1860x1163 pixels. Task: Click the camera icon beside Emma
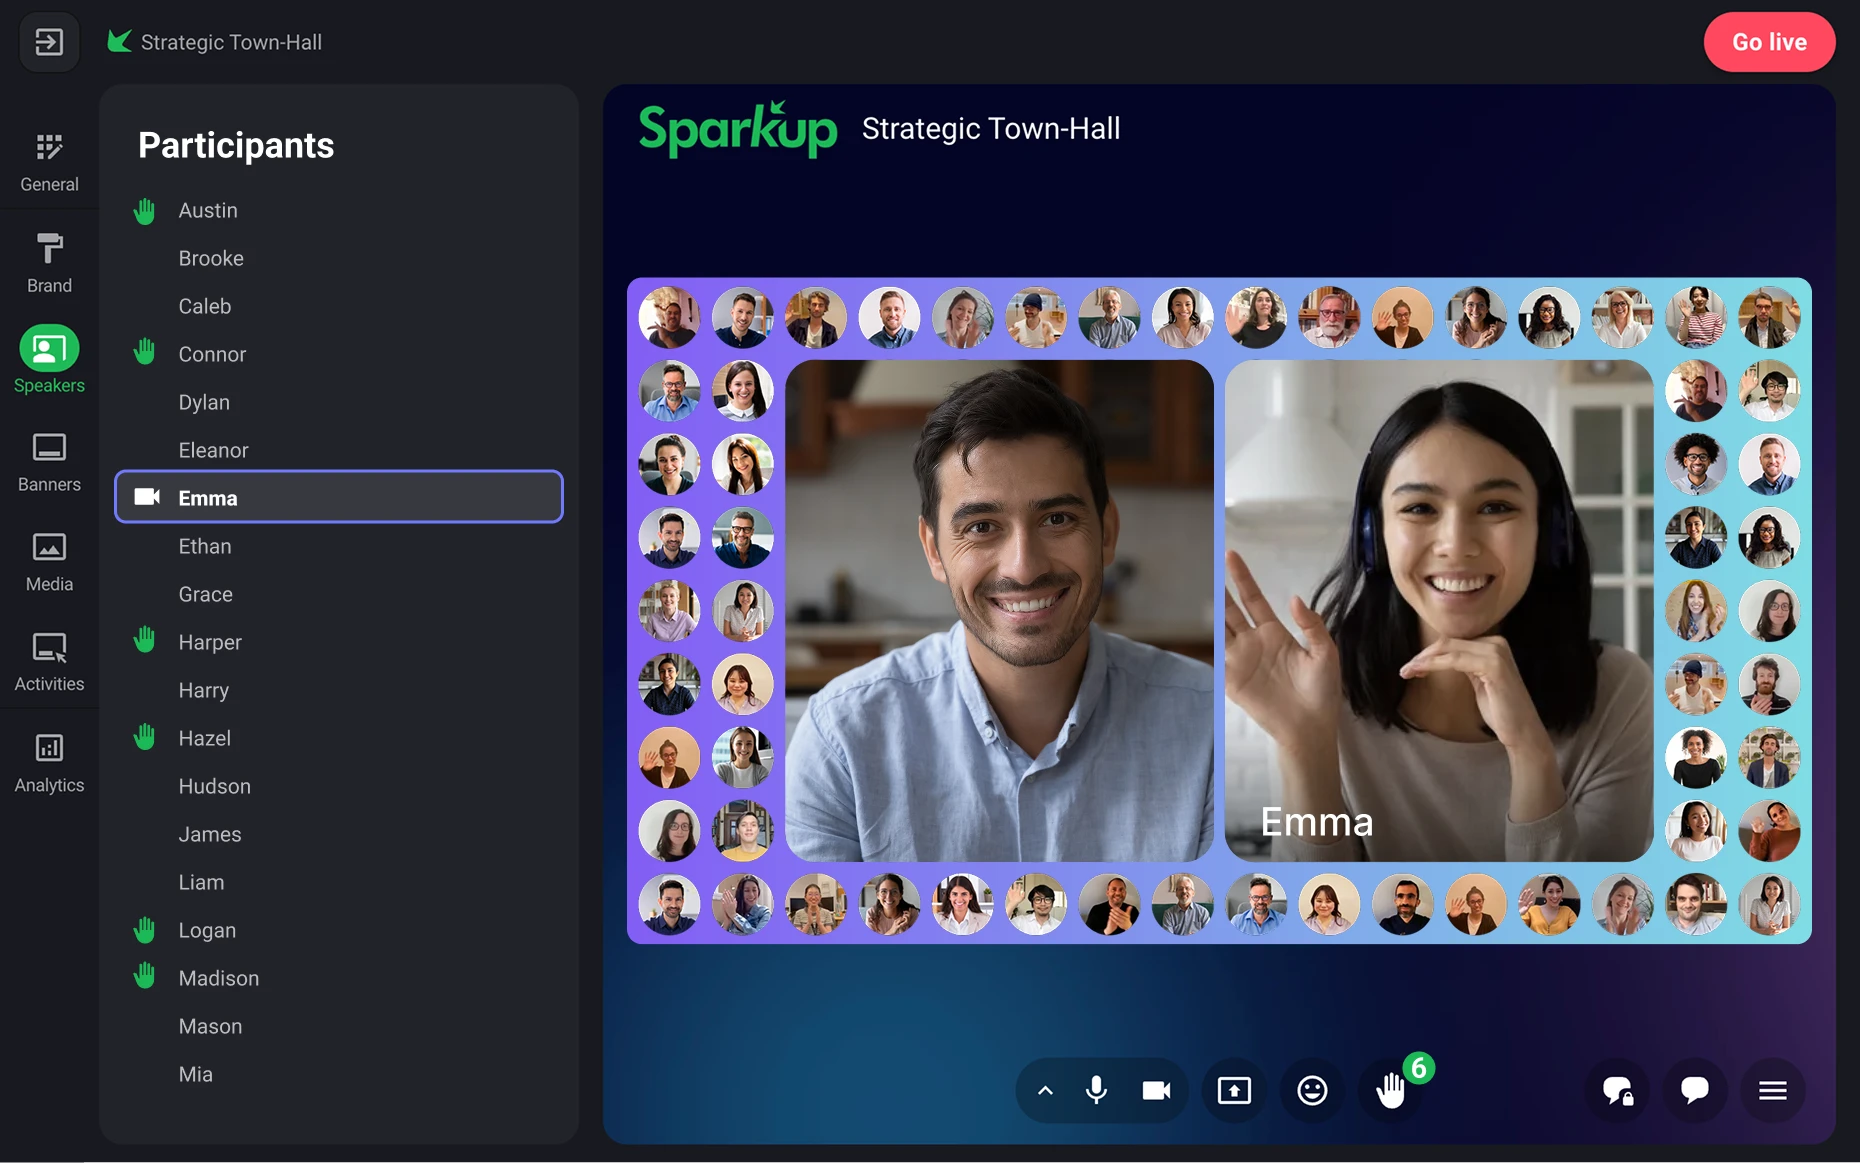coord(147,496)
